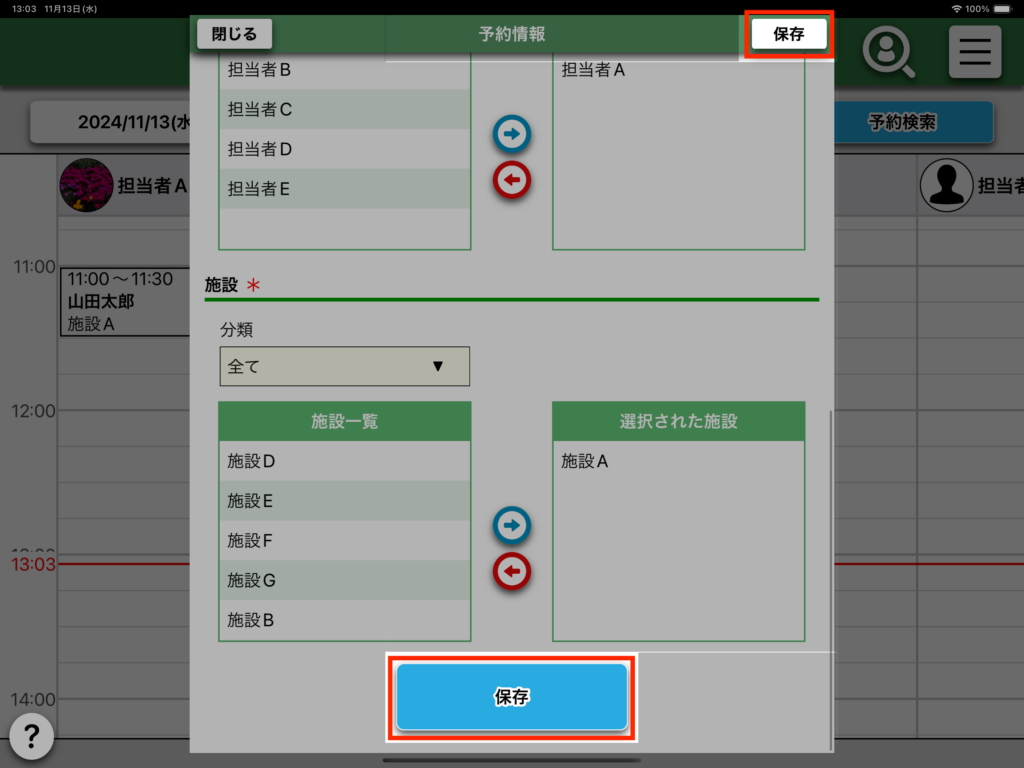1024x768 pixels.
Task: Click blue right arrow beside facility list
Action: click(x=512, y=525)
